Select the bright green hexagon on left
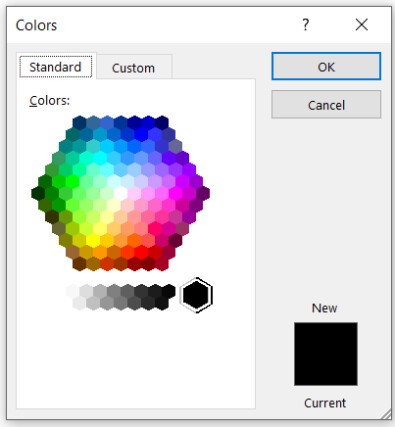Image resolution: width=395 pixels, height=427 pixels. coord(72,182)
